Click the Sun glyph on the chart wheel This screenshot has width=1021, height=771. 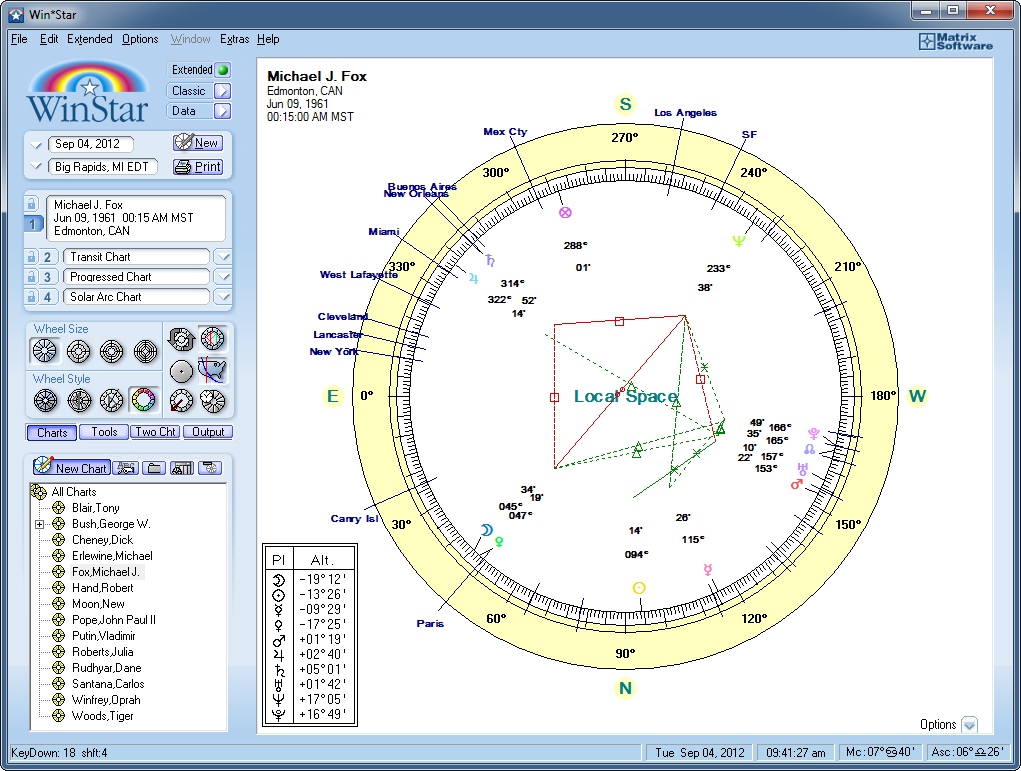(639, 588)
